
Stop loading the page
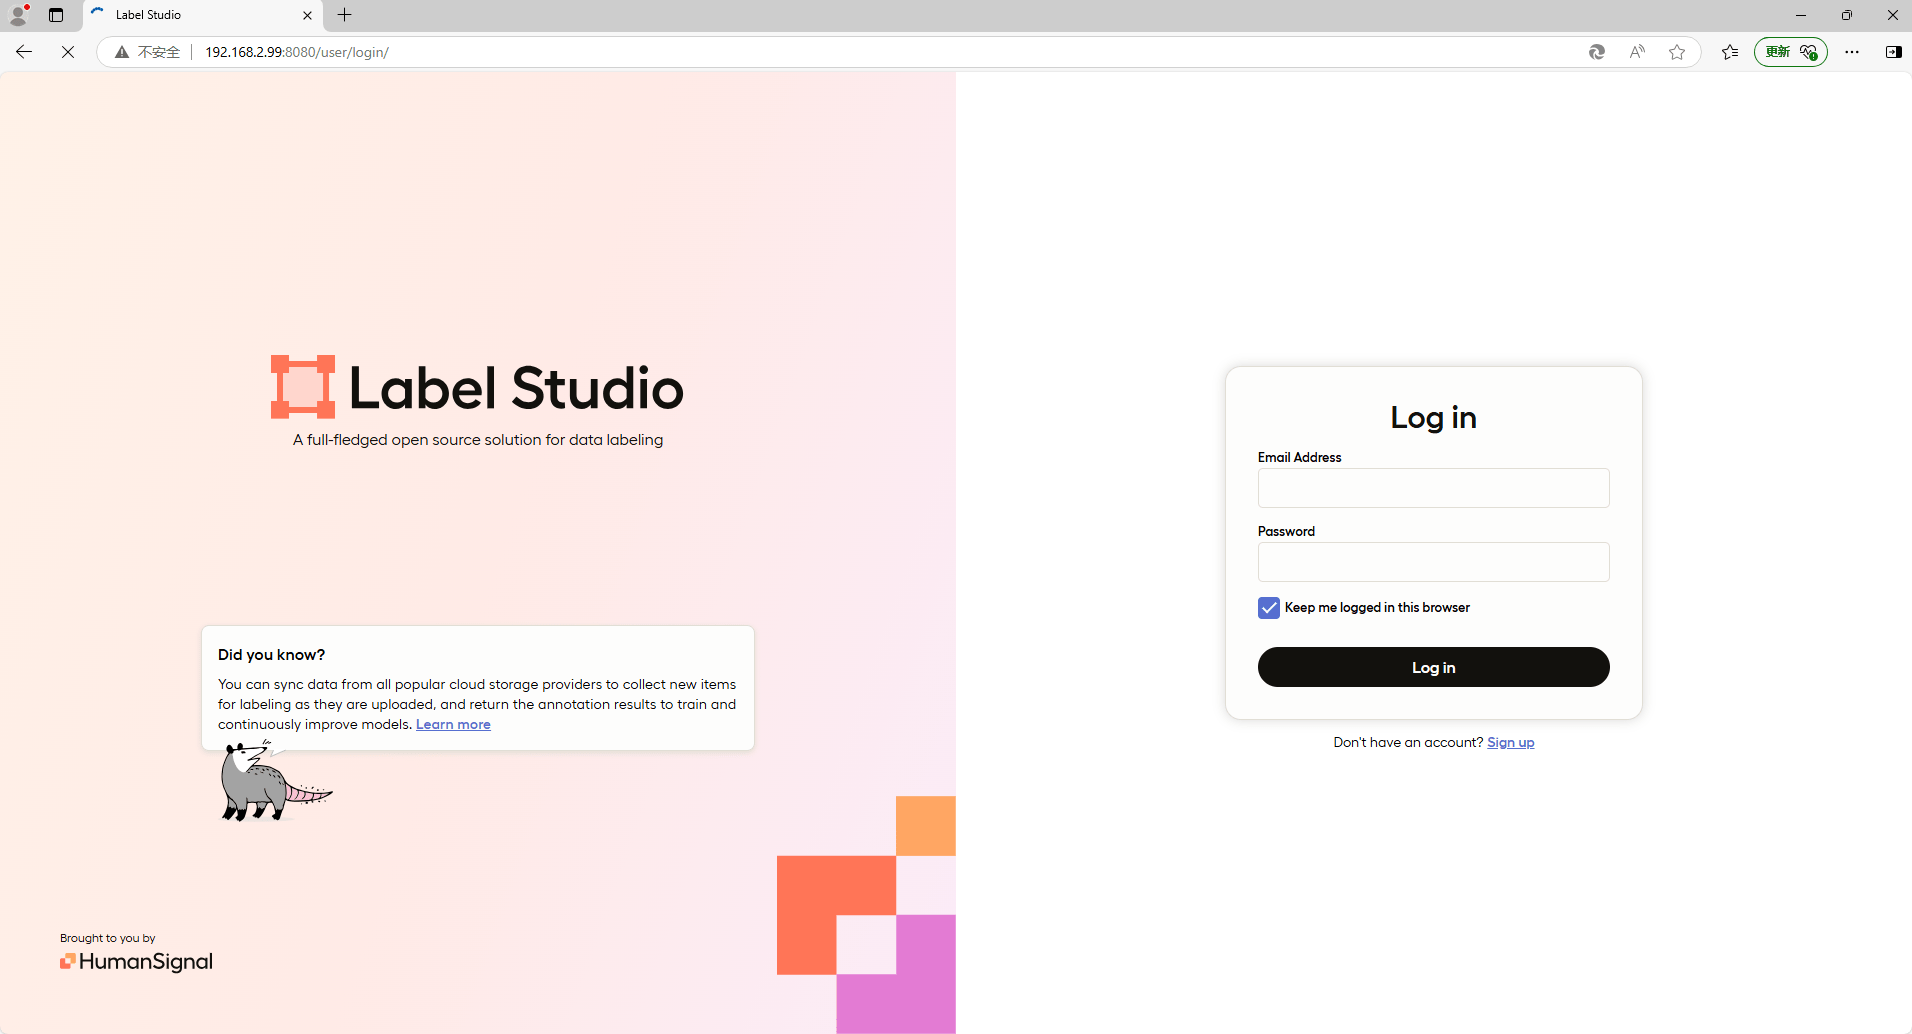pos(68,52)
